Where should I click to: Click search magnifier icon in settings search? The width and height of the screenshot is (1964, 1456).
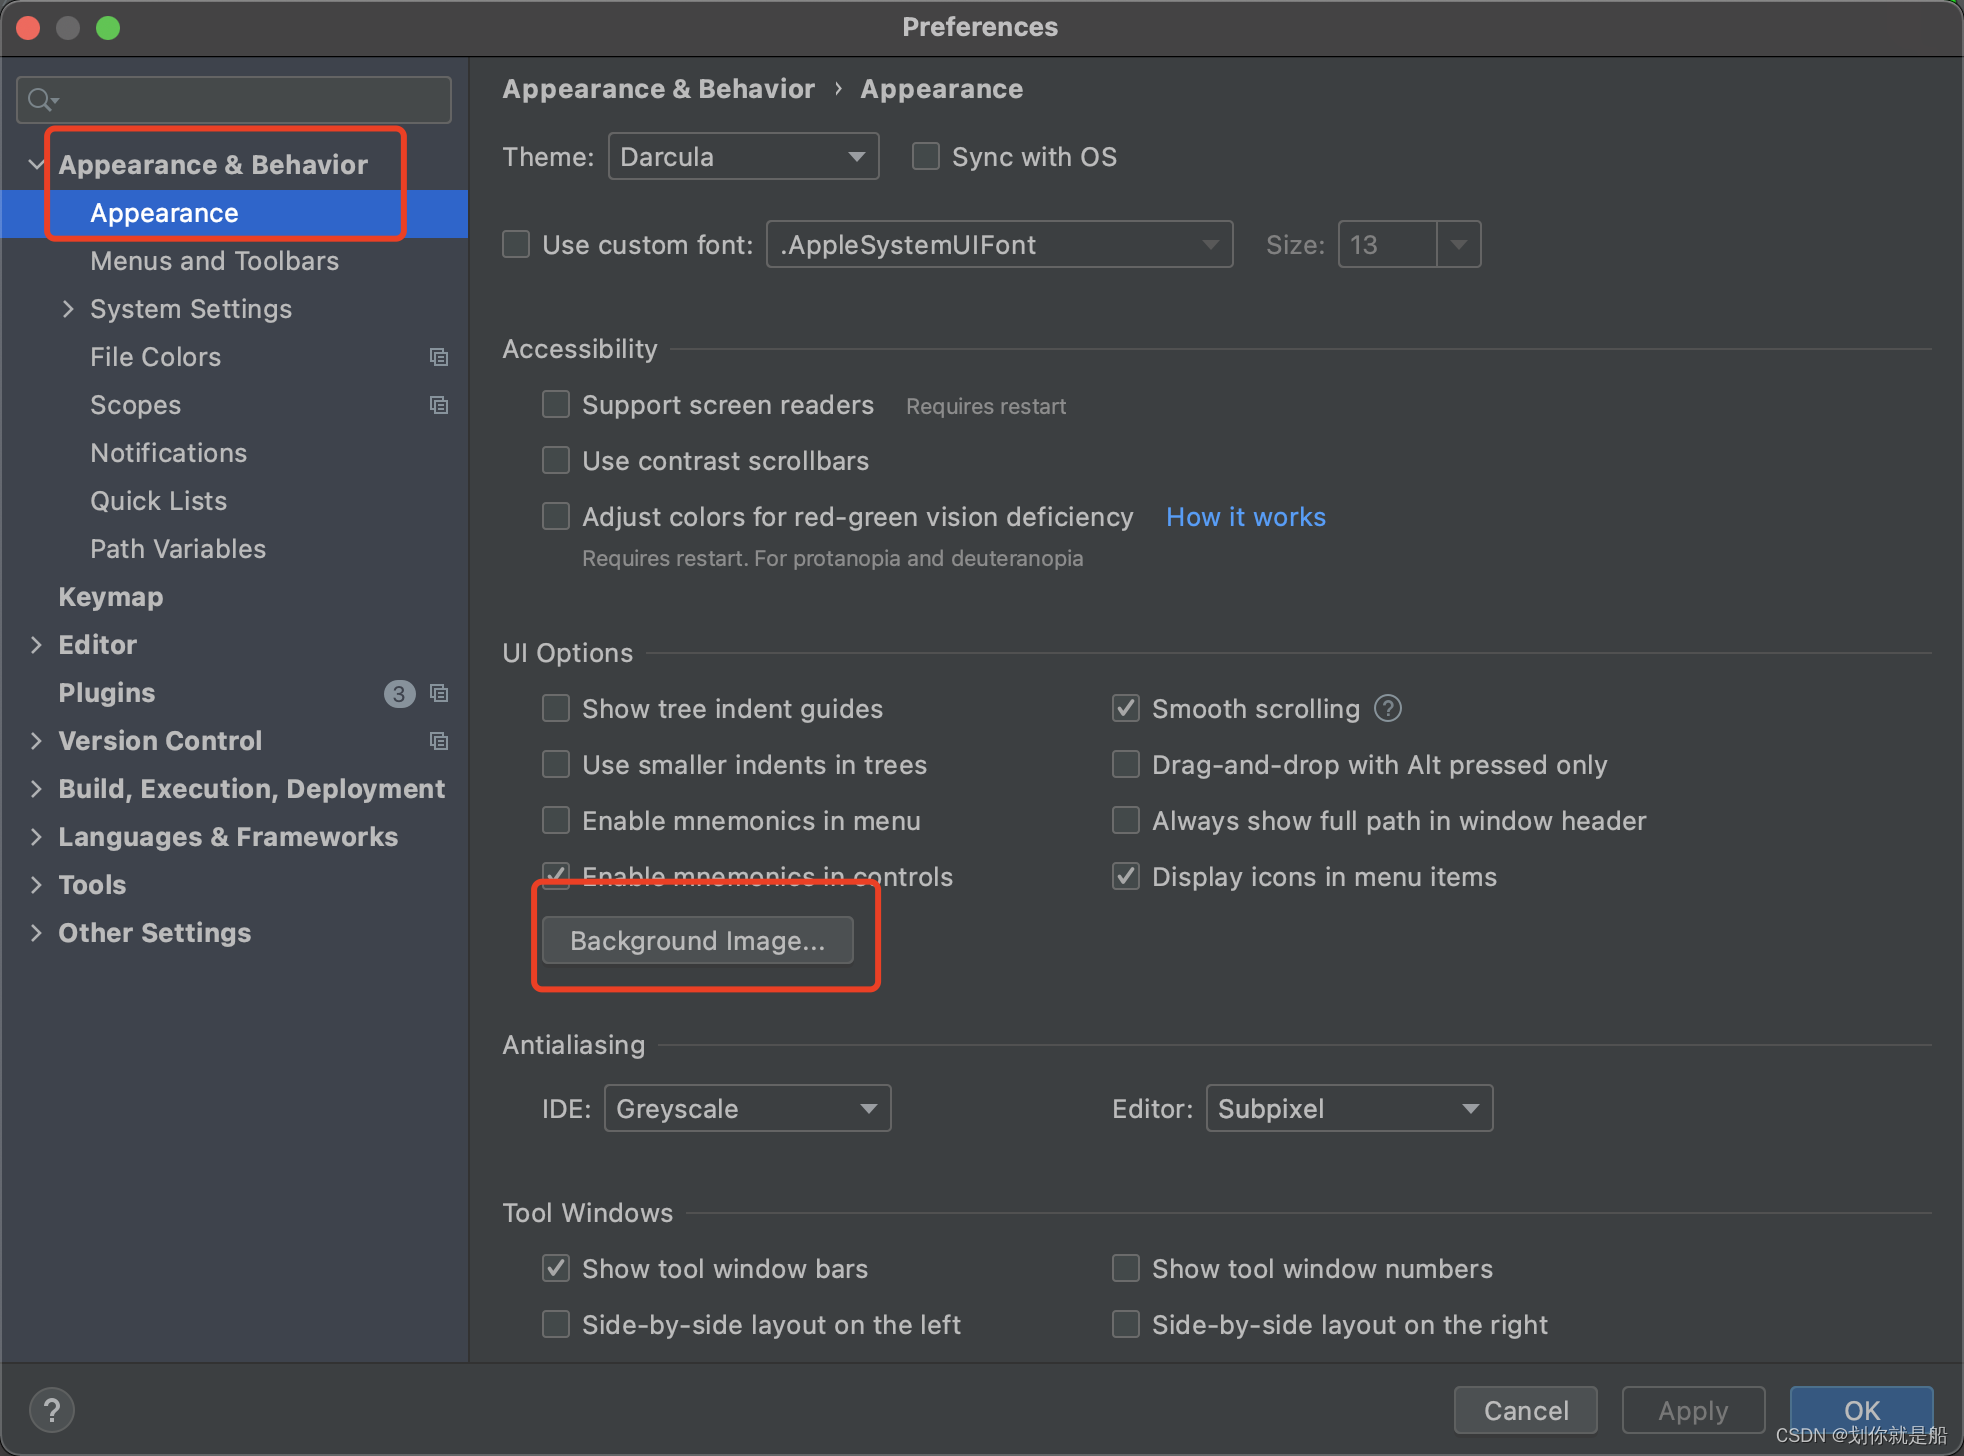tap(41, 99)
